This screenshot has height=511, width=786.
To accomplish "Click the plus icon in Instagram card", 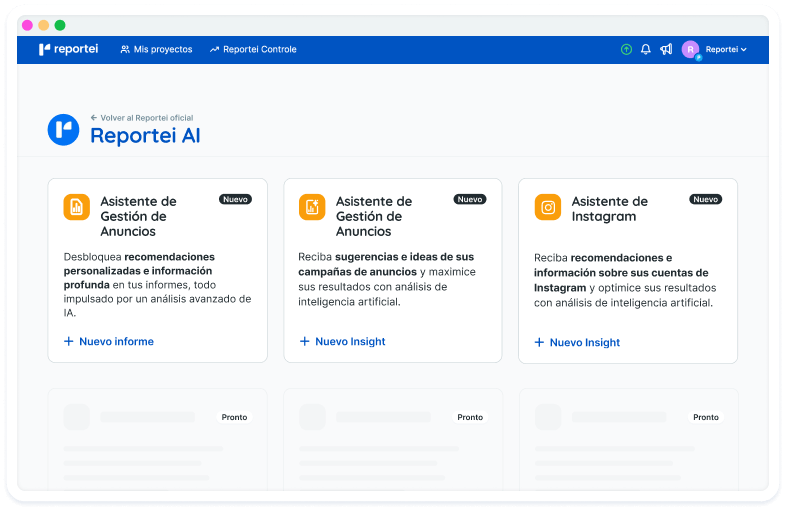I will [539, 343].
